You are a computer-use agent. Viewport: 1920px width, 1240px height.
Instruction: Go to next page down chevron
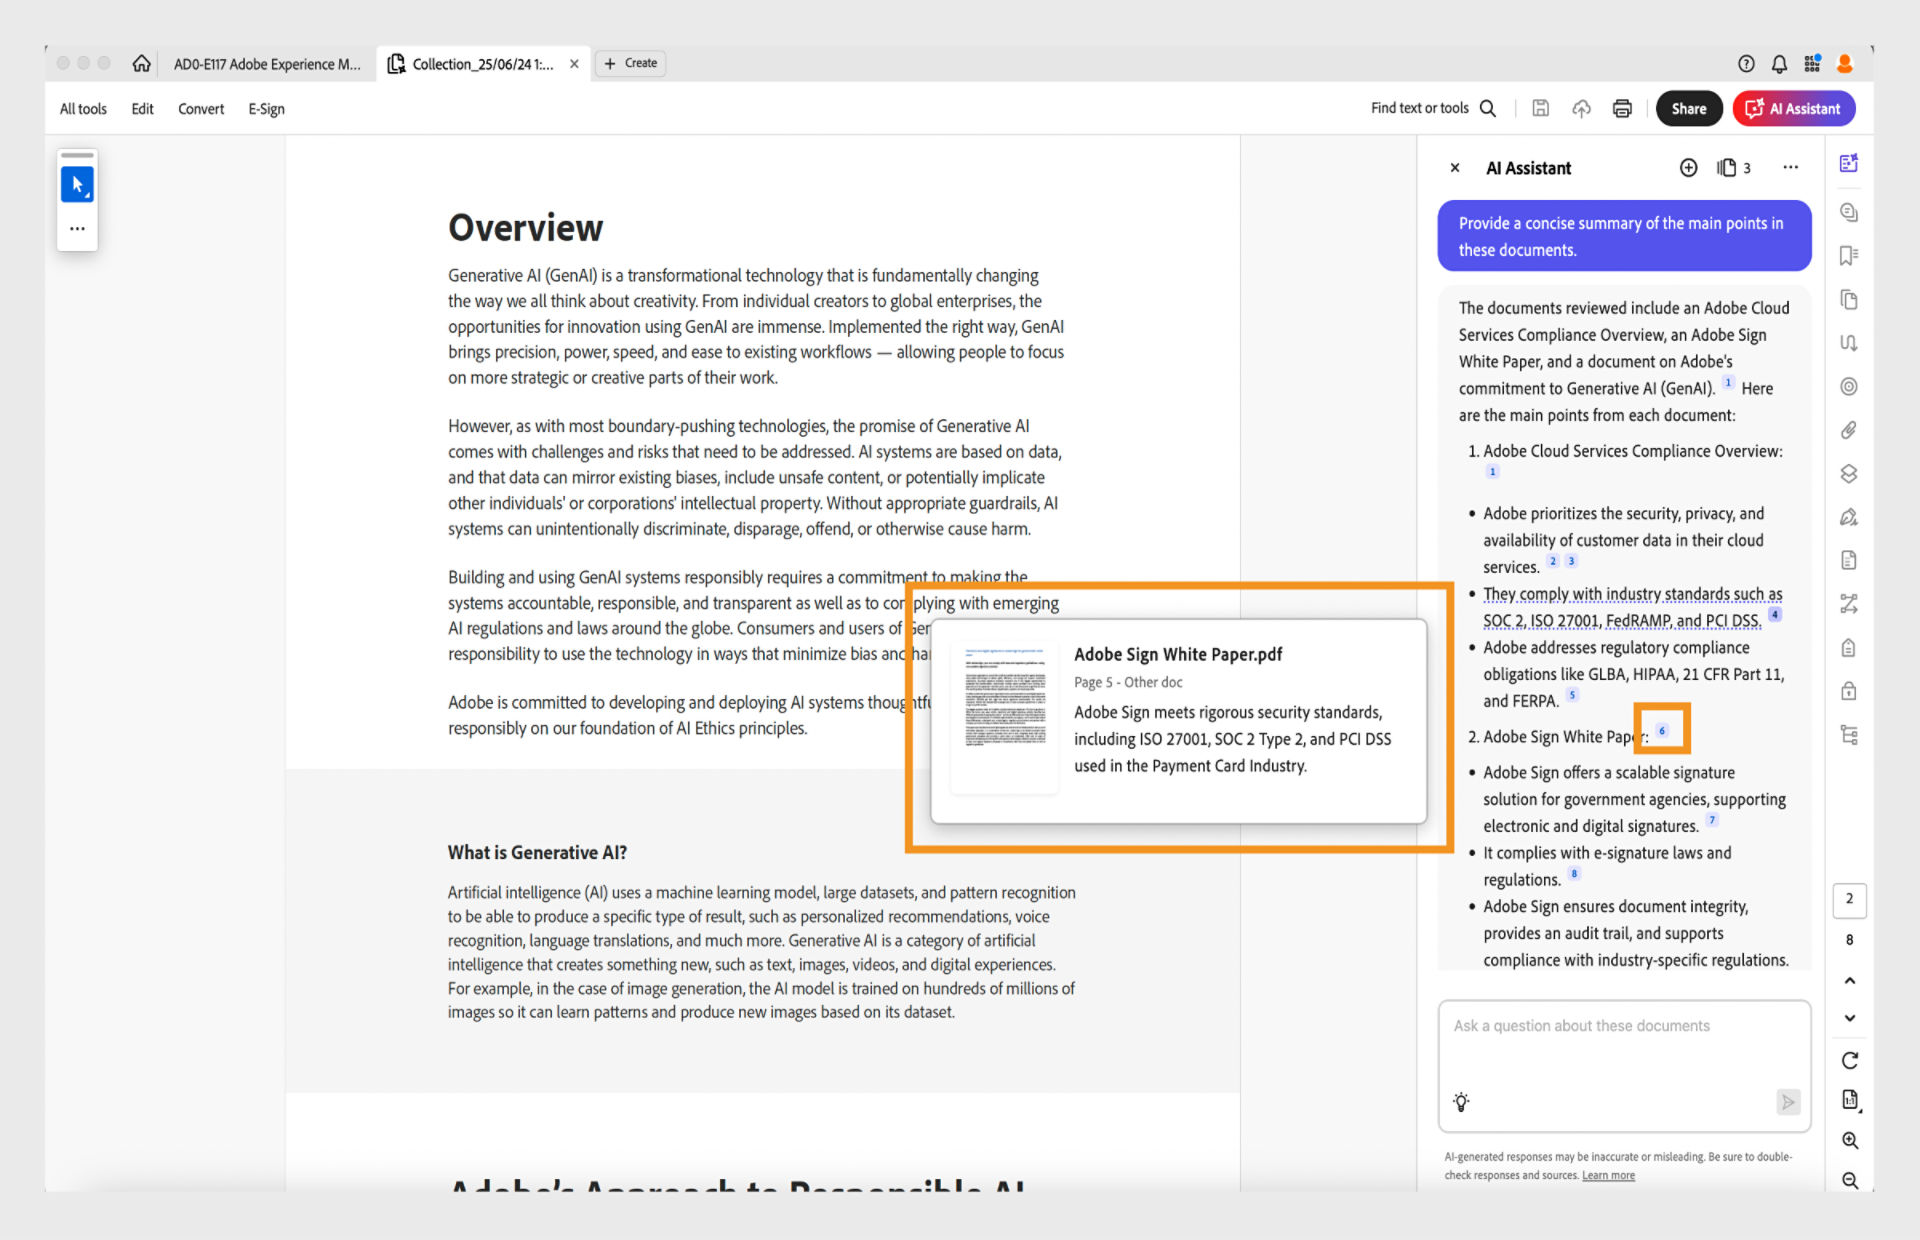point(1850,1018)
